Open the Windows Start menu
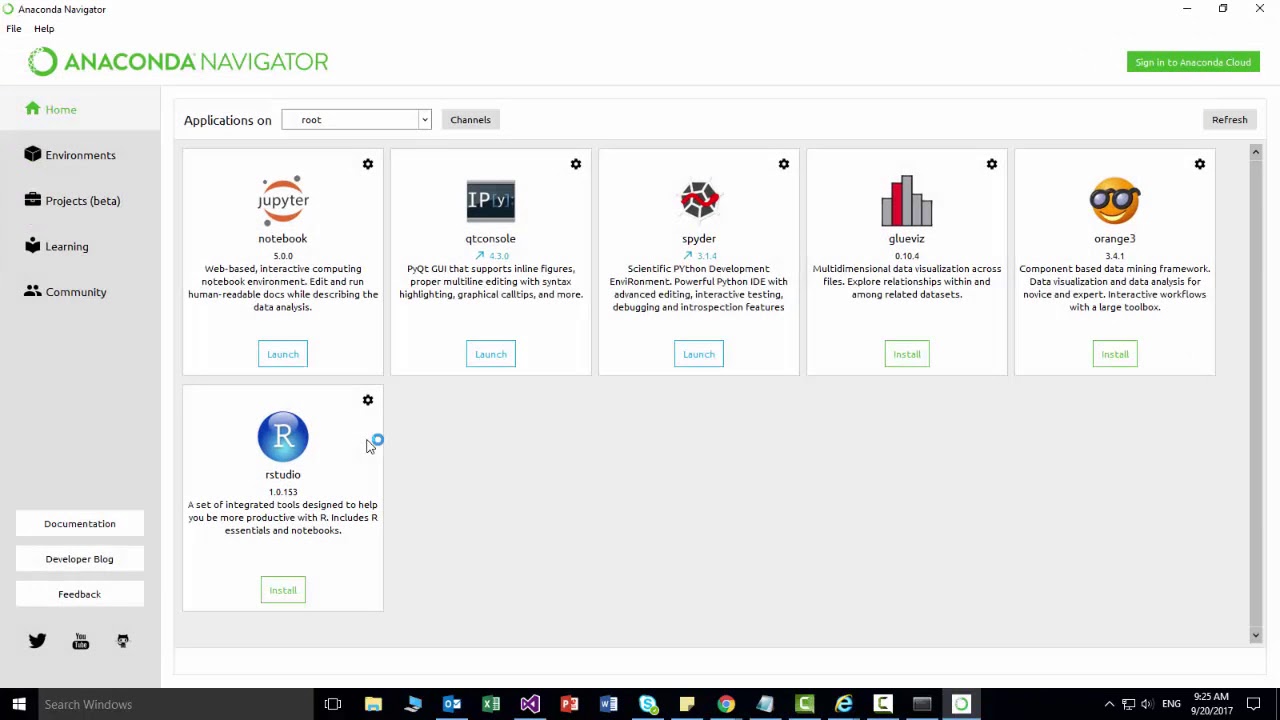1280x720 pixels. 19,704
